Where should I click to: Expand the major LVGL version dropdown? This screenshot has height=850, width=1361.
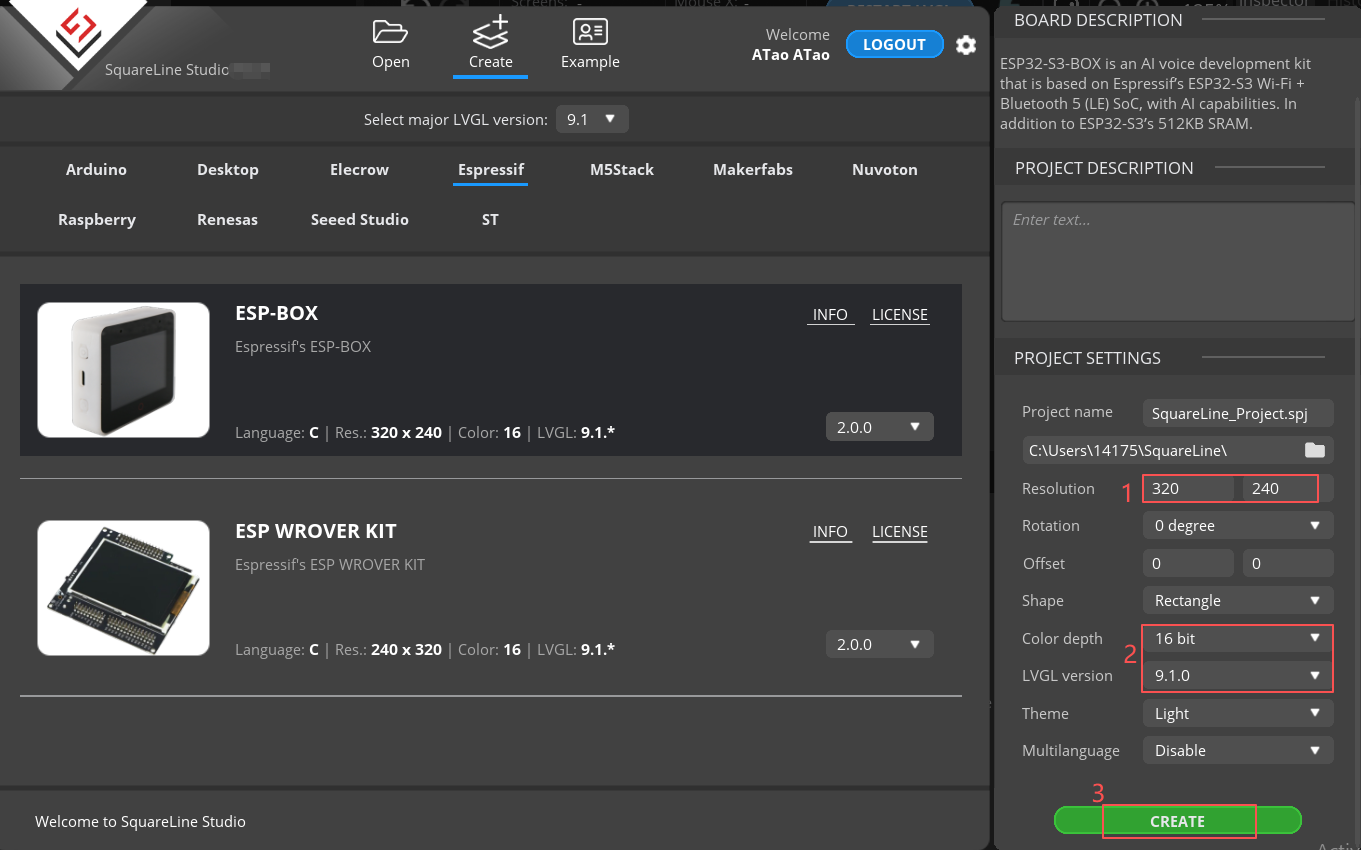(x=592, y=120)
